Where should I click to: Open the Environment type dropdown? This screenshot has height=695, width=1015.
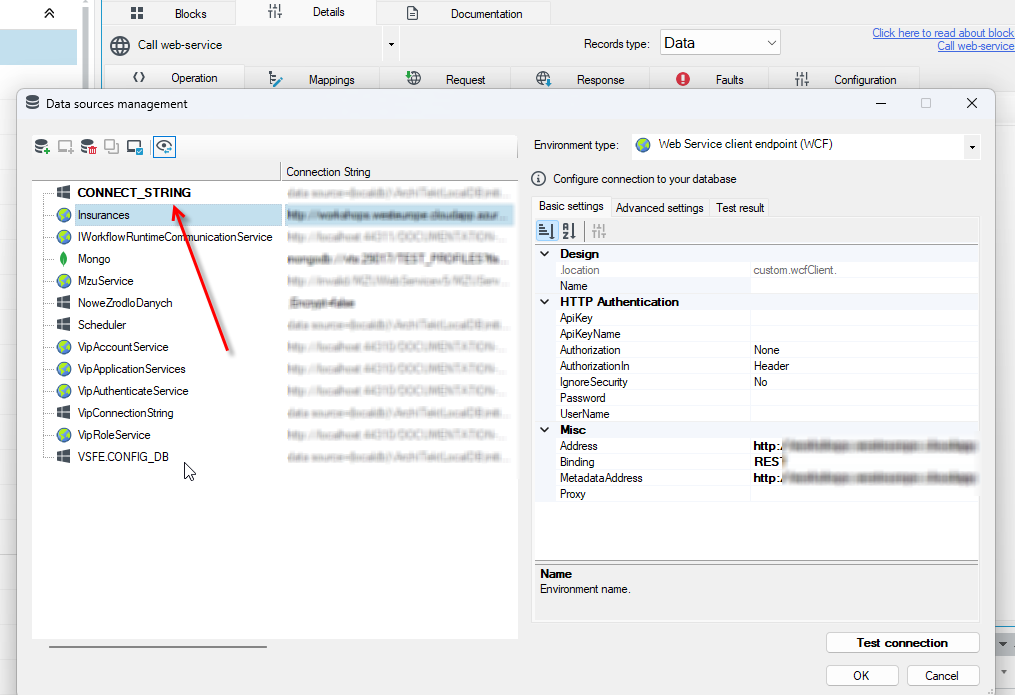click(972, 147)
